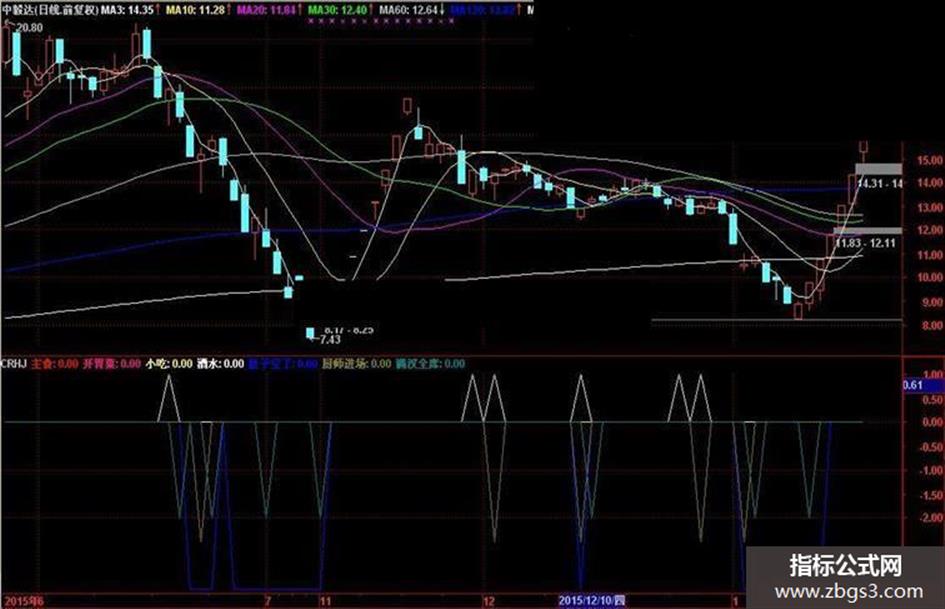Click the 14.31 gap range label

(x=879, y=183)
